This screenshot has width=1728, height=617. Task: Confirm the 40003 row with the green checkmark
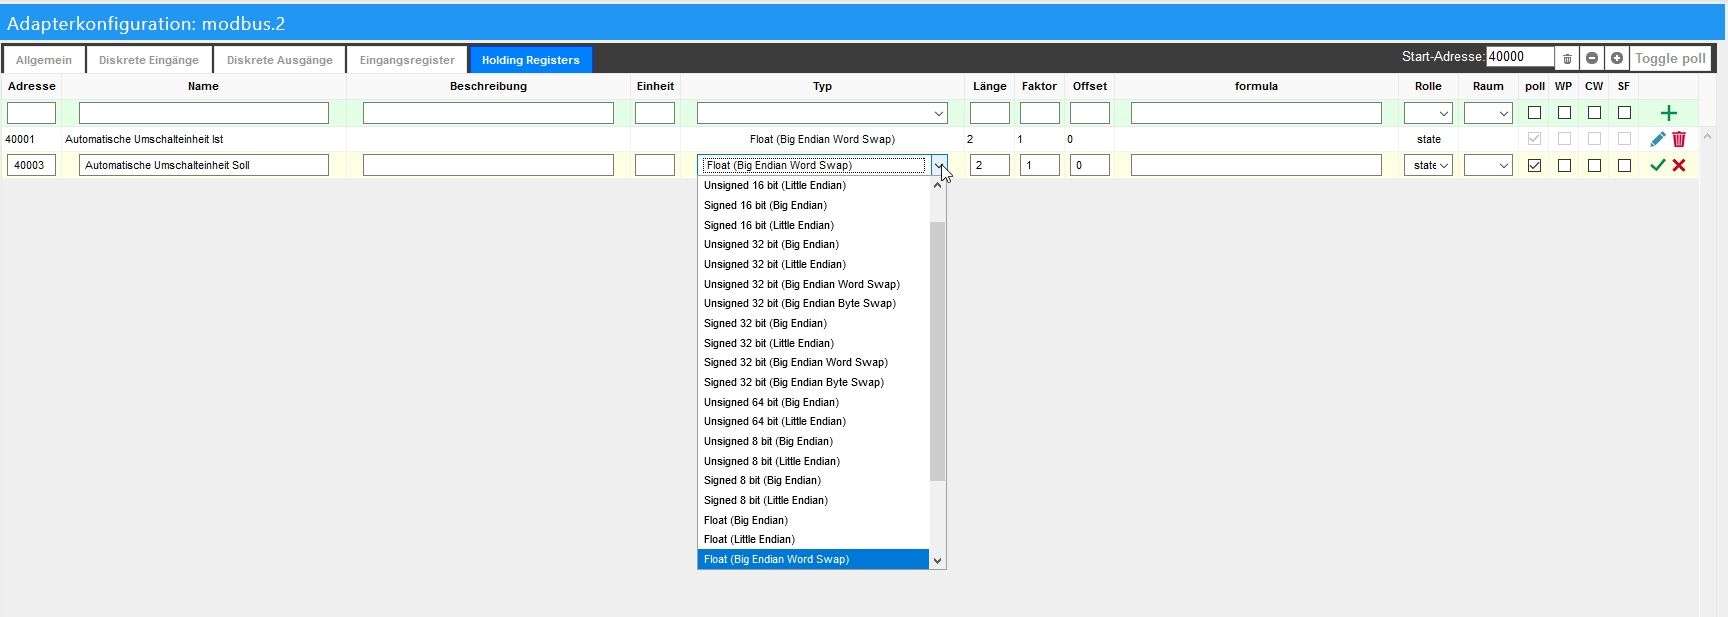pyautogui.click(x=1657, y=166)
